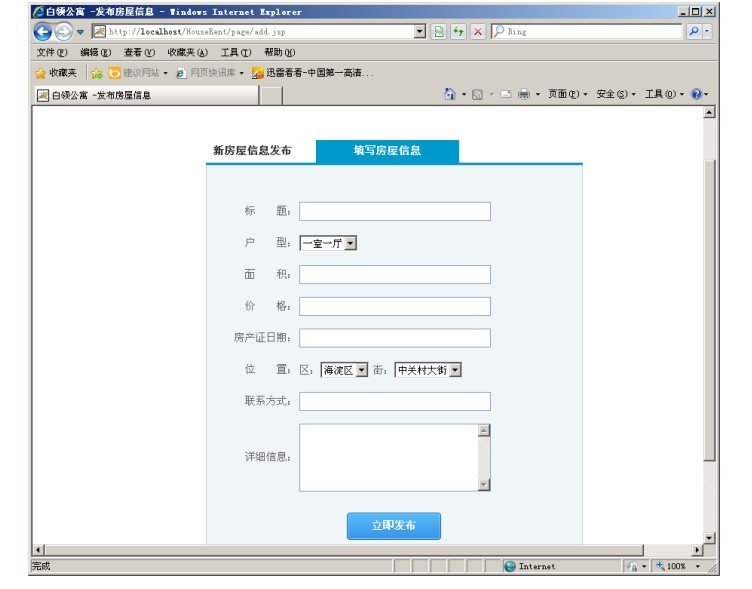Open the 安全(S) command bar menu
752x589 pixels.
coord(616,94)
